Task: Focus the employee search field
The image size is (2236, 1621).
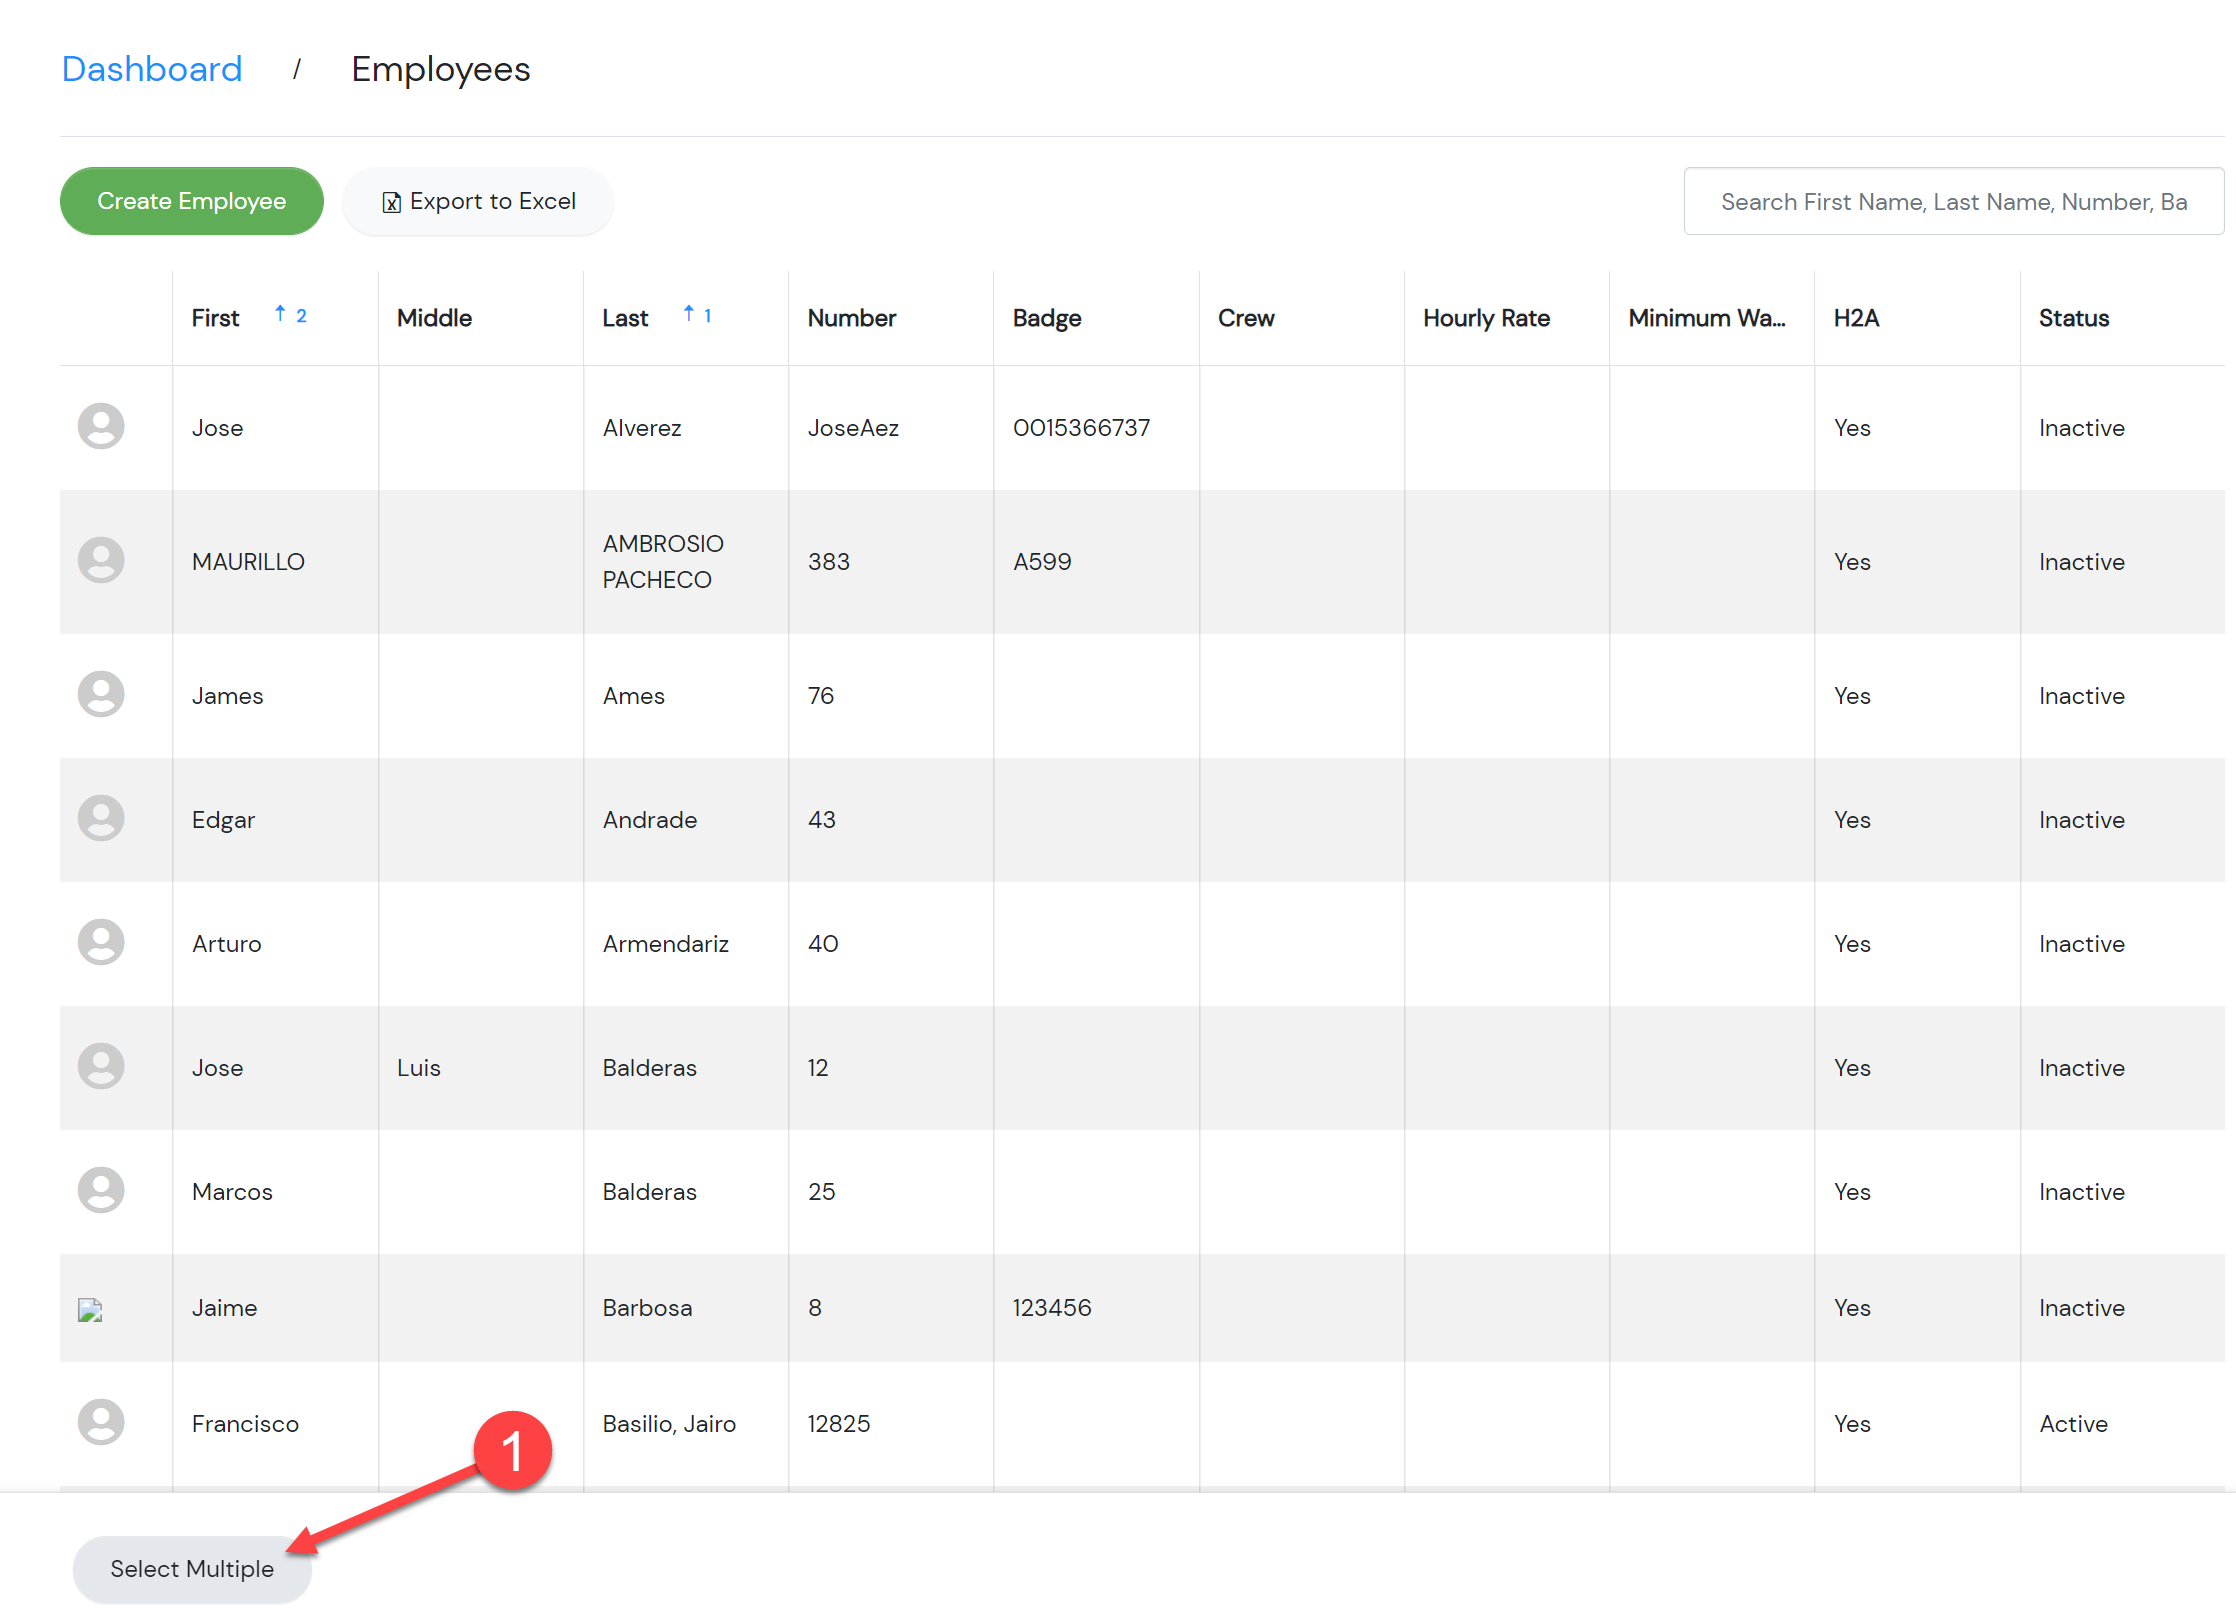Action: [x=1953, y=201]
